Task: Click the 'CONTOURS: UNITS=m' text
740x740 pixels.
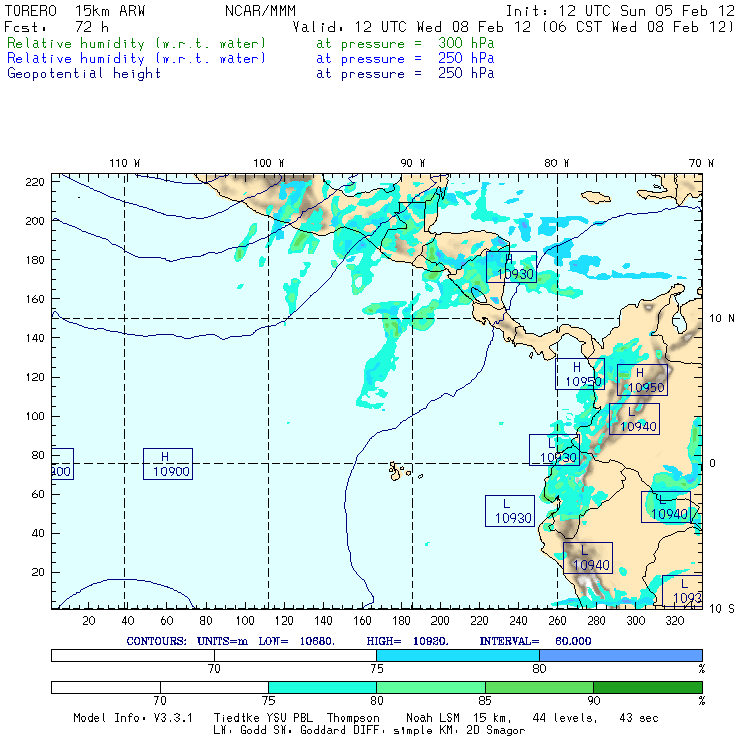Action: (x=187, y=641)
